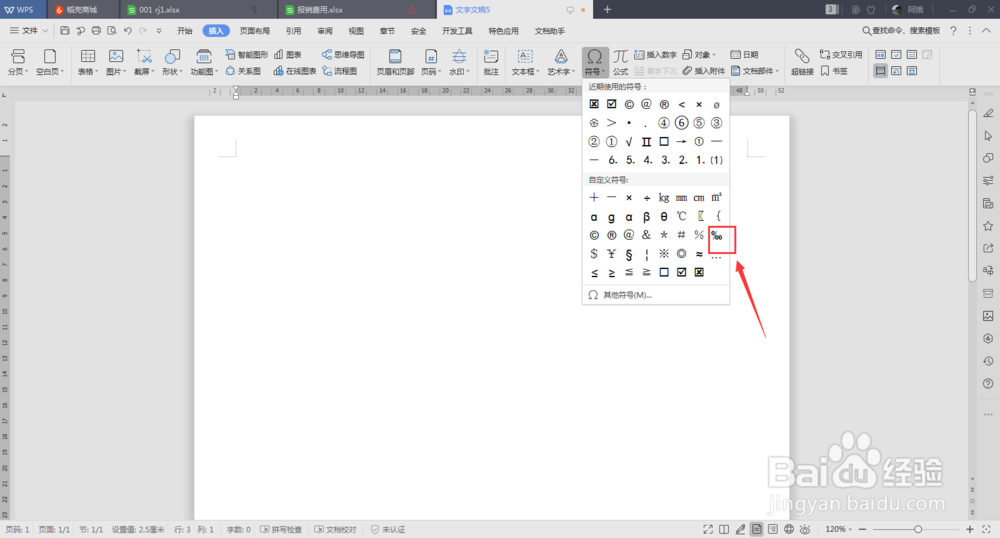
Task: Click the 书签 bookmark button
Action: coord(834,71)
